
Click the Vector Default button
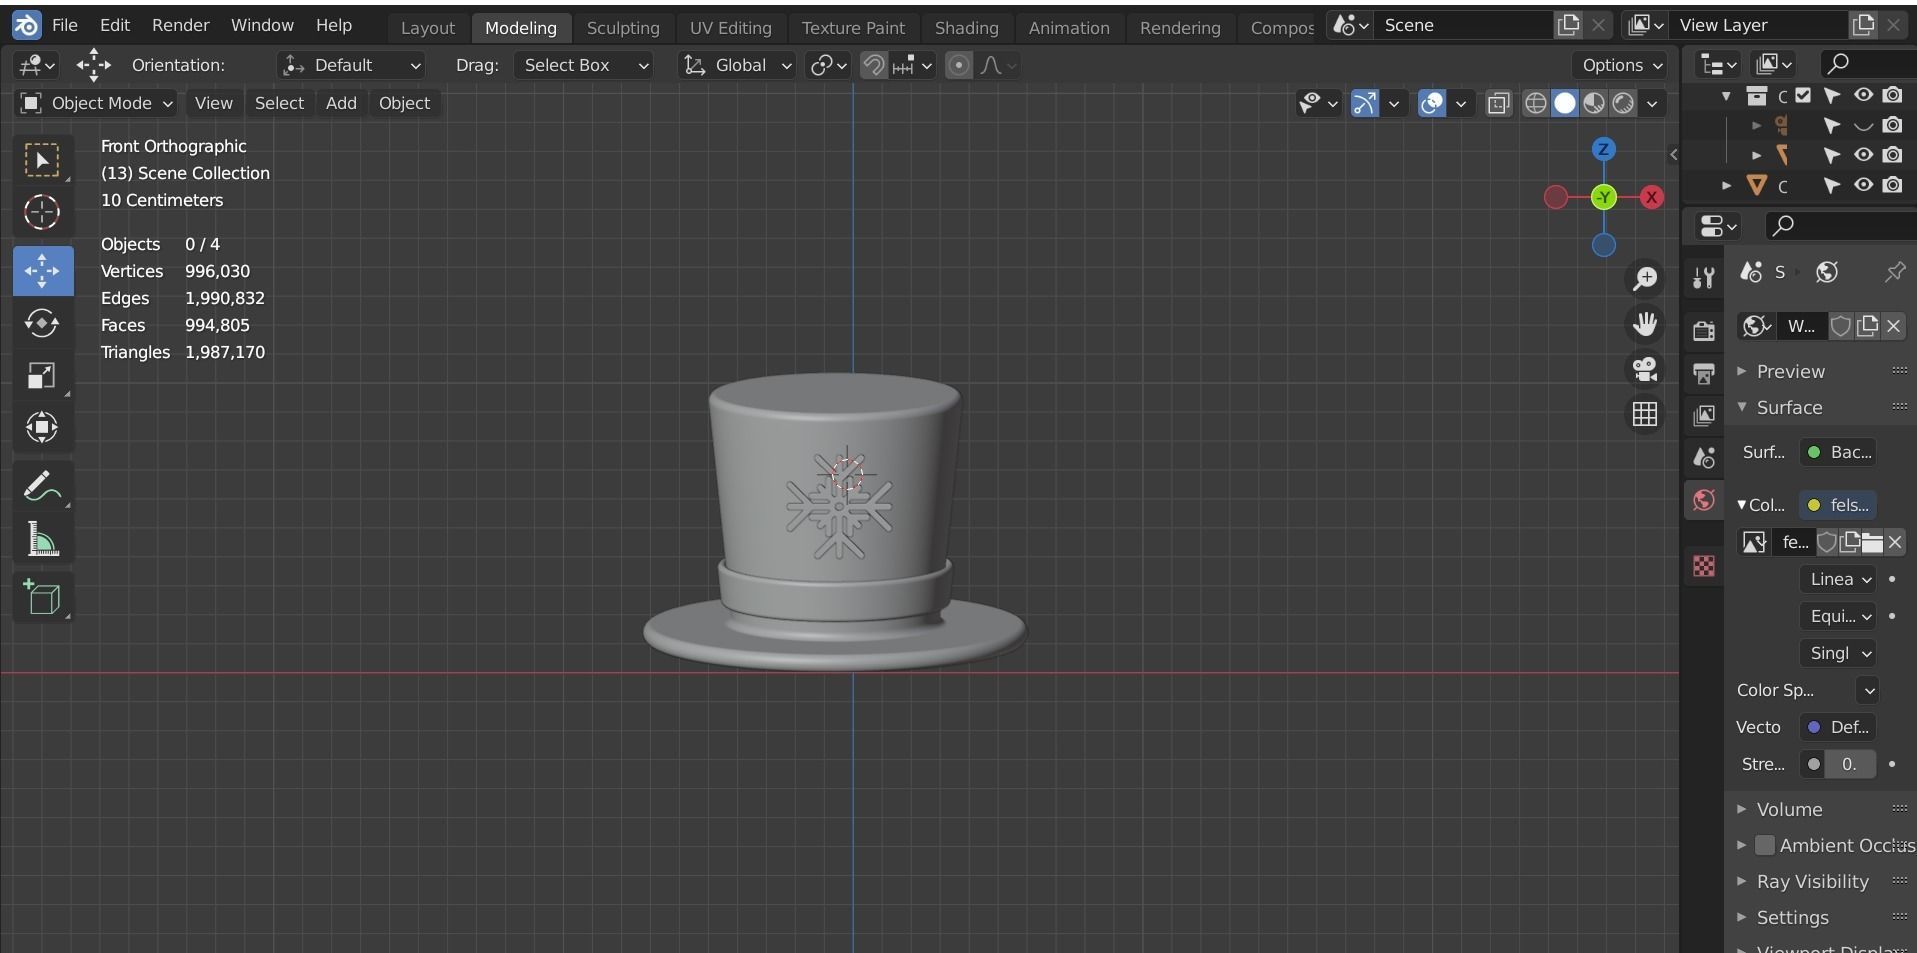(1838, 727)
